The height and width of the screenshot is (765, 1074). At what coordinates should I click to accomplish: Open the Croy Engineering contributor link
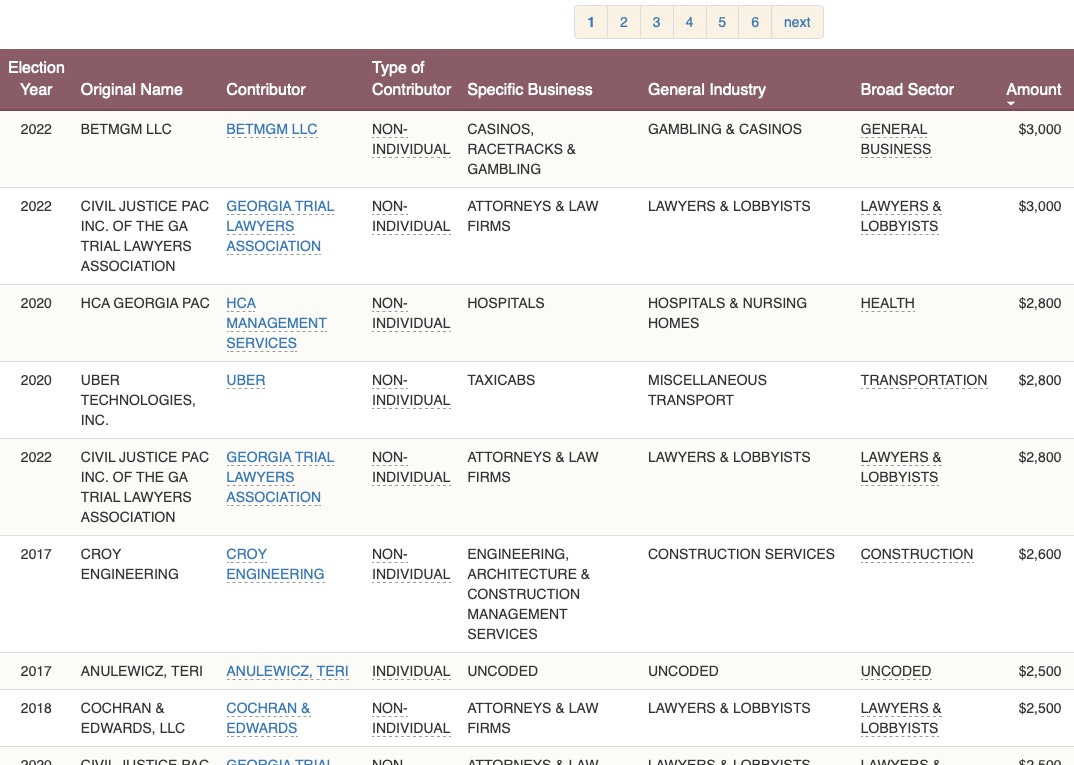tap(275, 564)
